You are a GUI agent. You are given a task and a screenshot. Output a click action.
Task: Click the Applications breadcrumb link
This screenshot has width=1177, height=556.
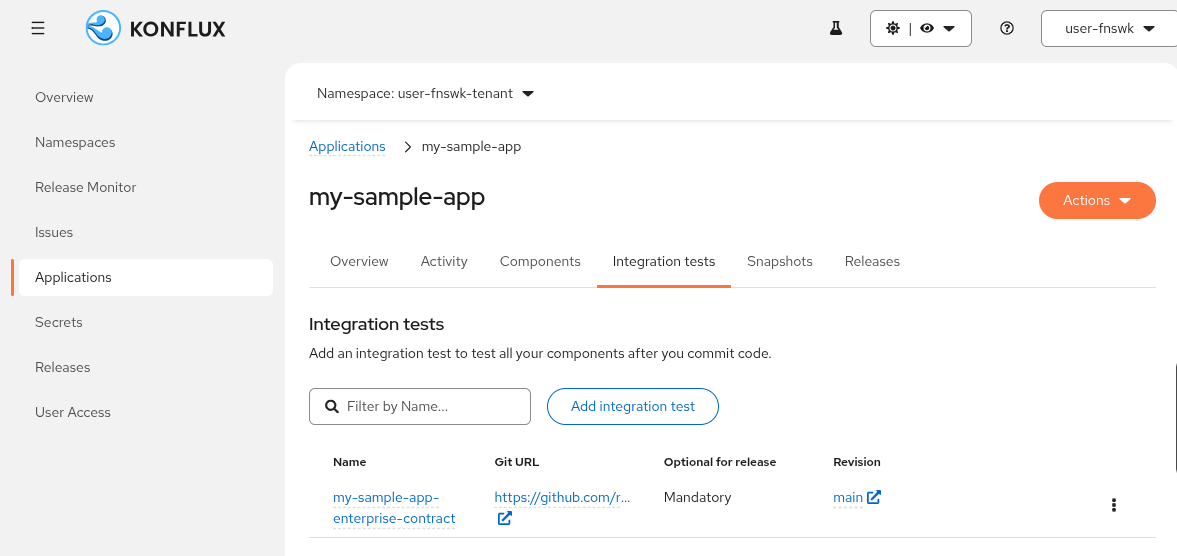pyautogui.click(x=347, y=146)
